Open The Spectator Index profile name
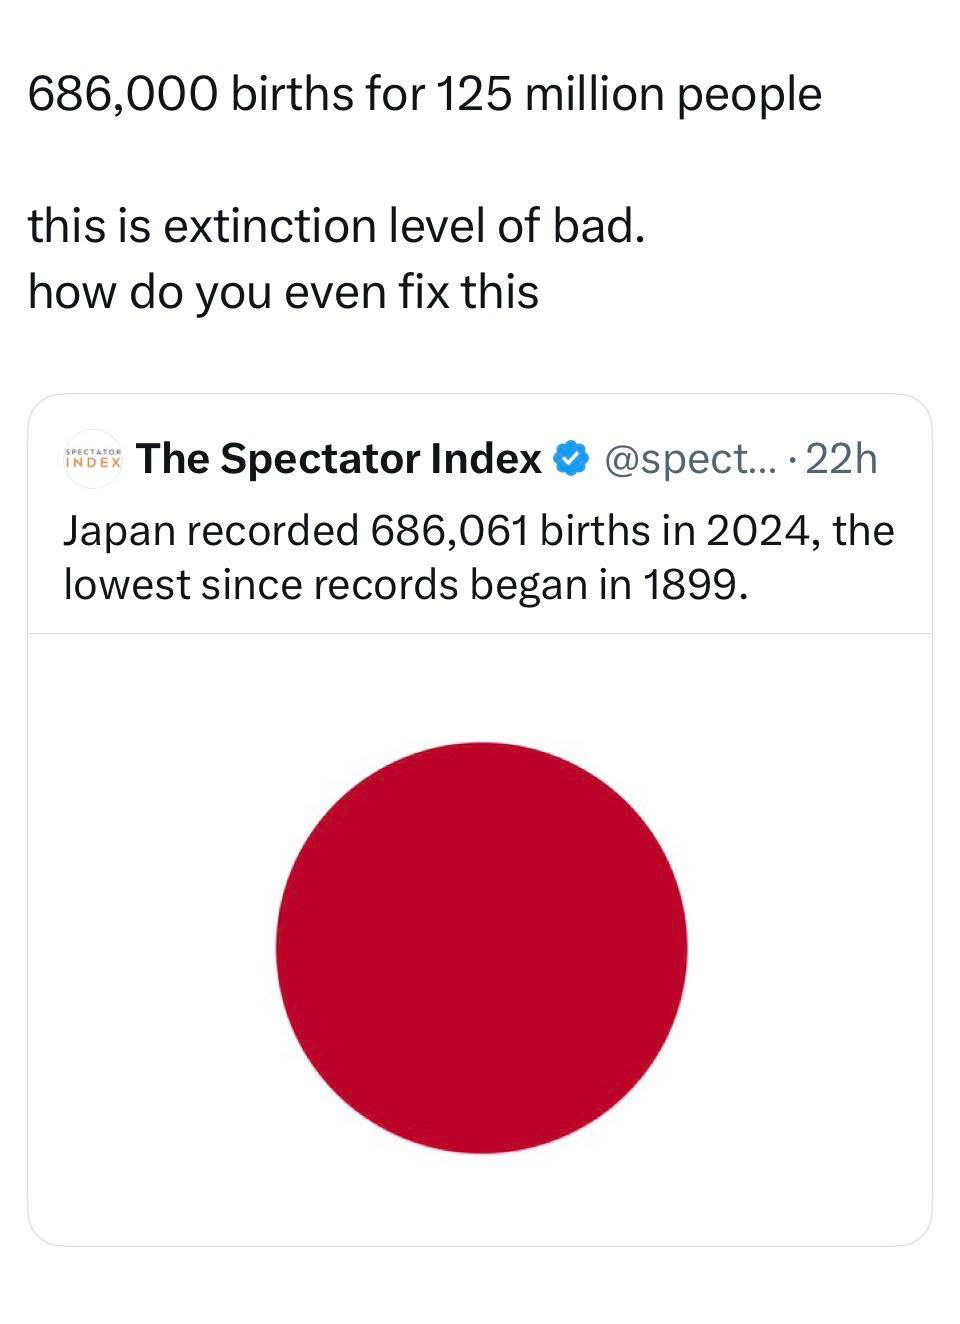The image size is (960, 1324). tap(339, 459)
